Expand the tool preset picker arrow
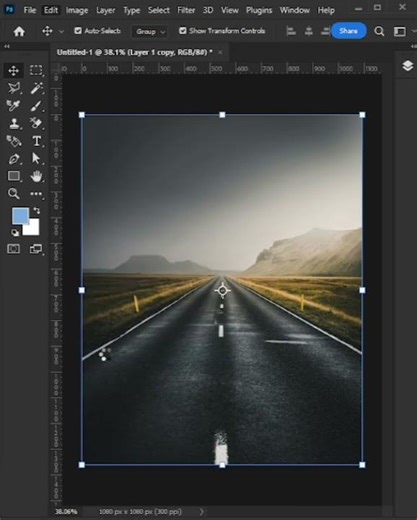417x520 pixels. [61, 32]
